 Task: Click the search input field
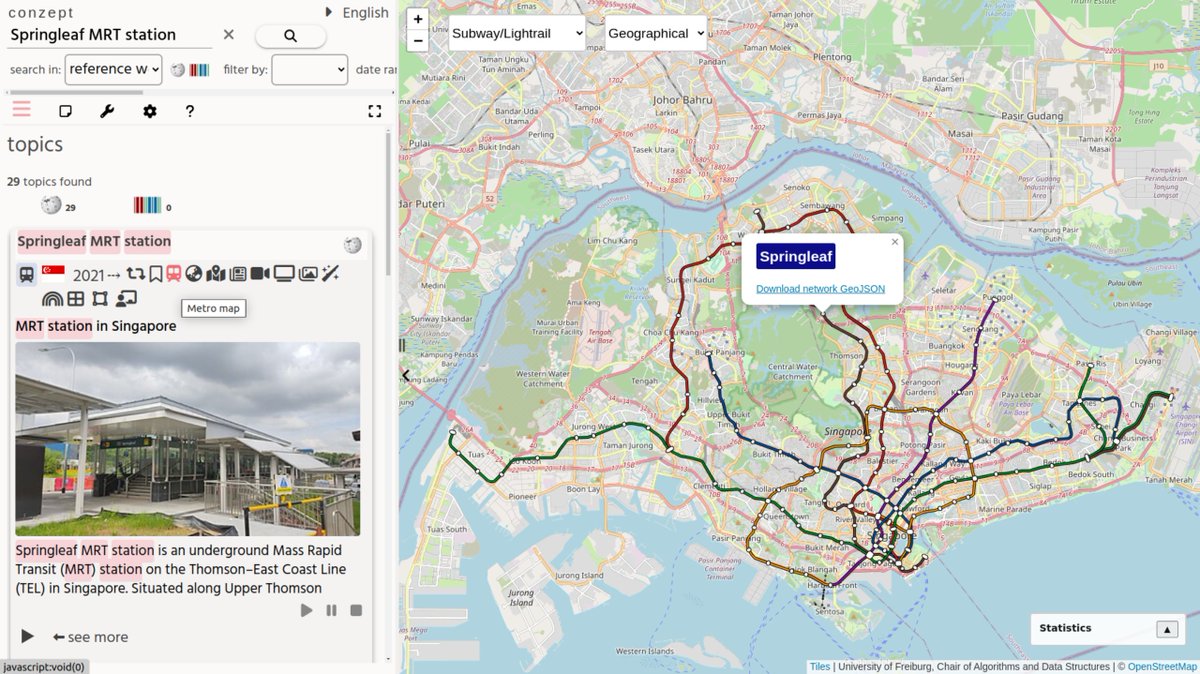coord(110,35)
